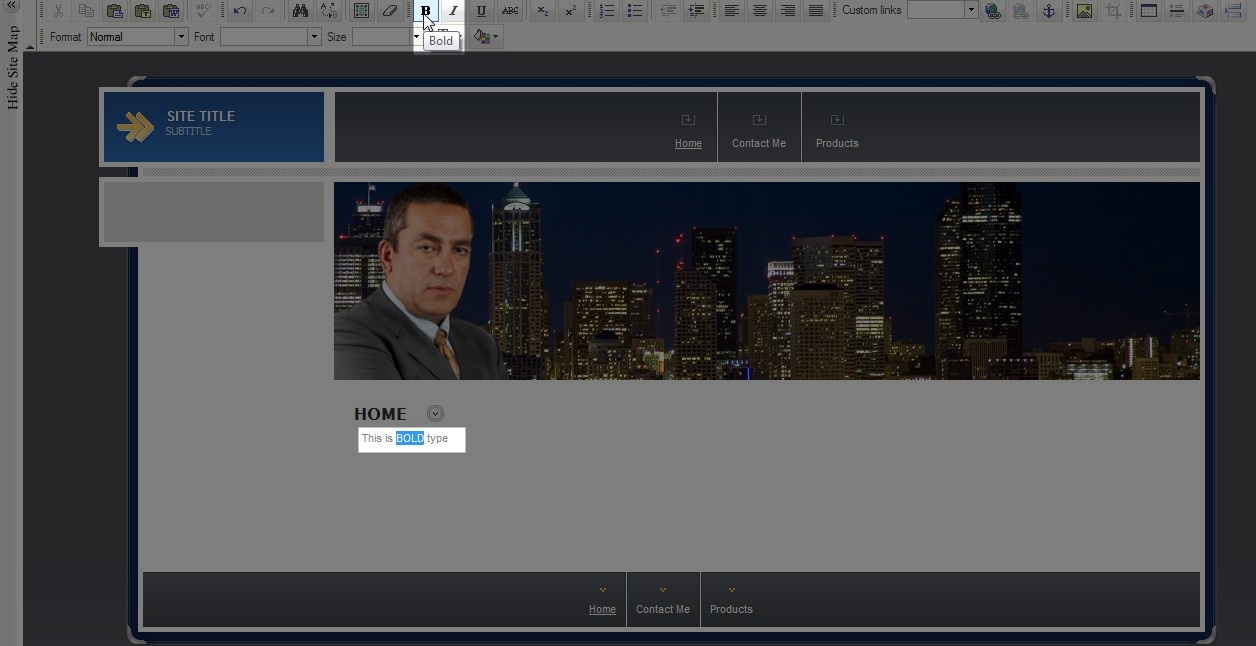Click the Bold formatting button

pyautogui.click(x=425, y=11)
